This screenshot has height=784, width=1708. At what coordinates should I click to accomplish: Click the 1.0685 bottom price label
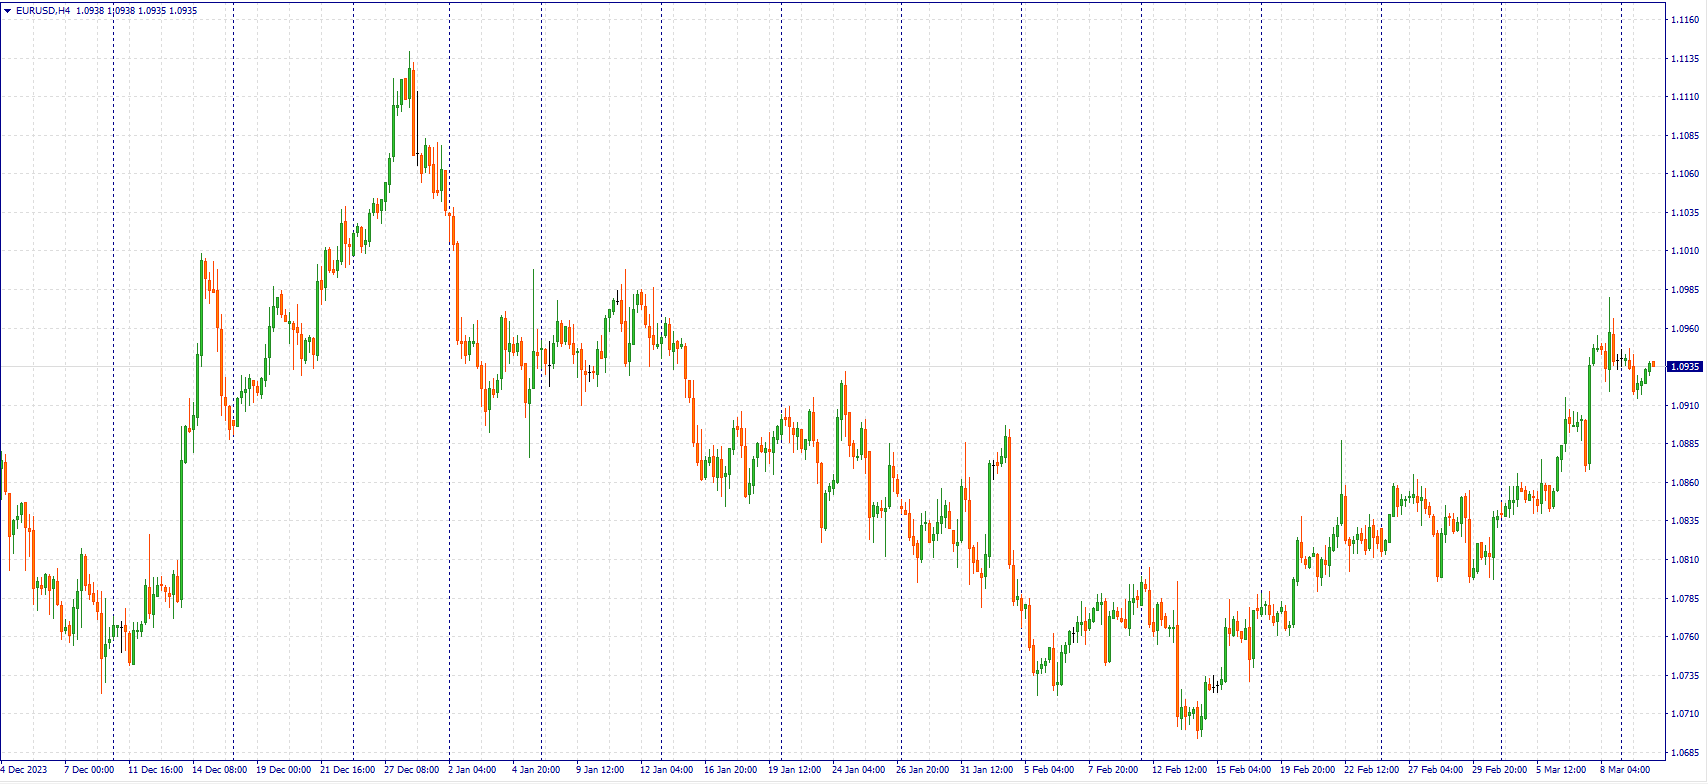tap(1684, 753)
